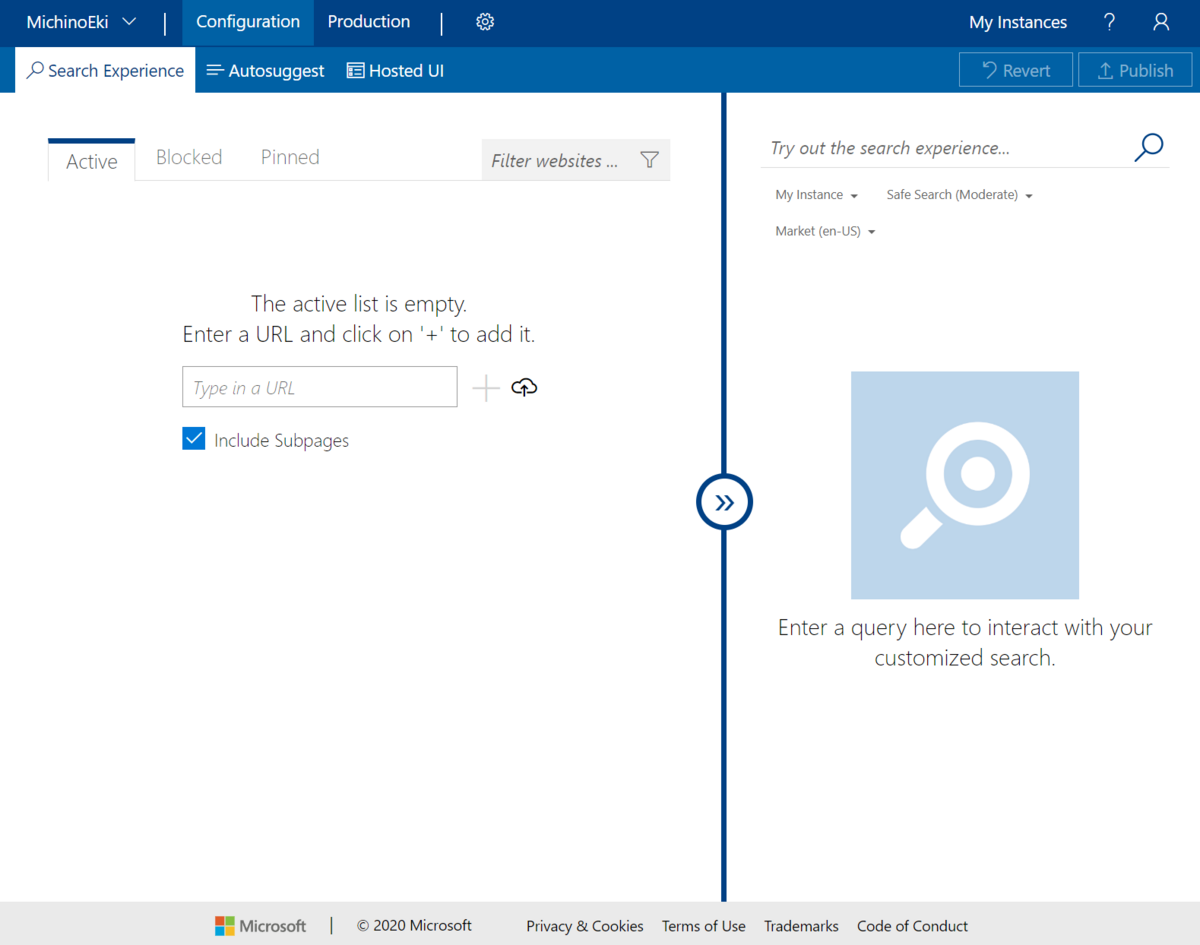Open My Instances link
This screenshot has width=1200, height=945.
coord(1018,22)
